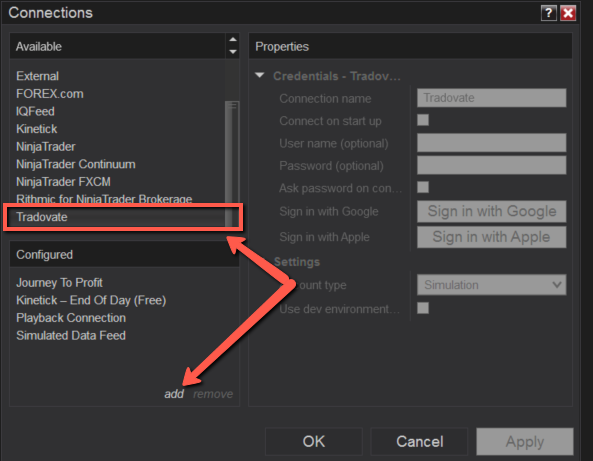This screenshot has height=461, width=593.
Task: Click the help question mark icon
Action: pyautogui.click(x=548, y=13)
